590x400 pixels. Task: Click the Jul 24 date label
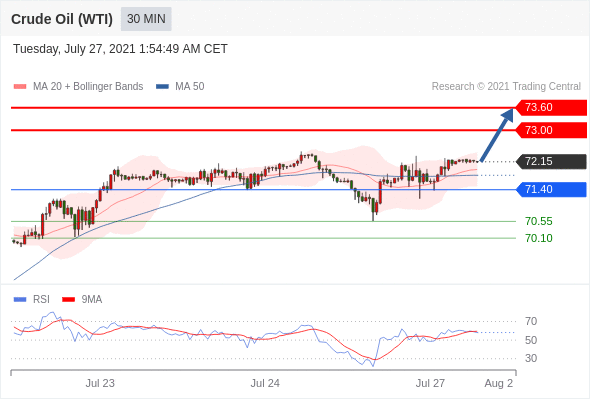[x=265, y=383]
